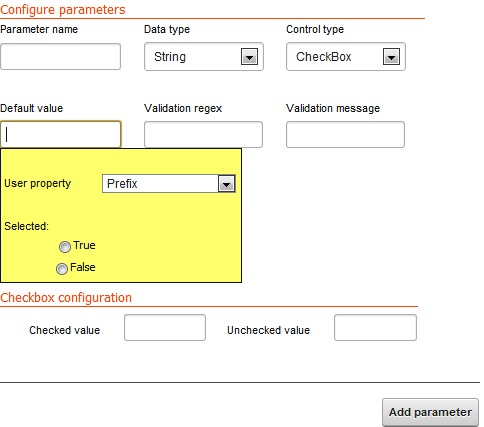484x427 pixels.
Task: Click the Checkbox configuration section heading
Action: click(66, 297)
